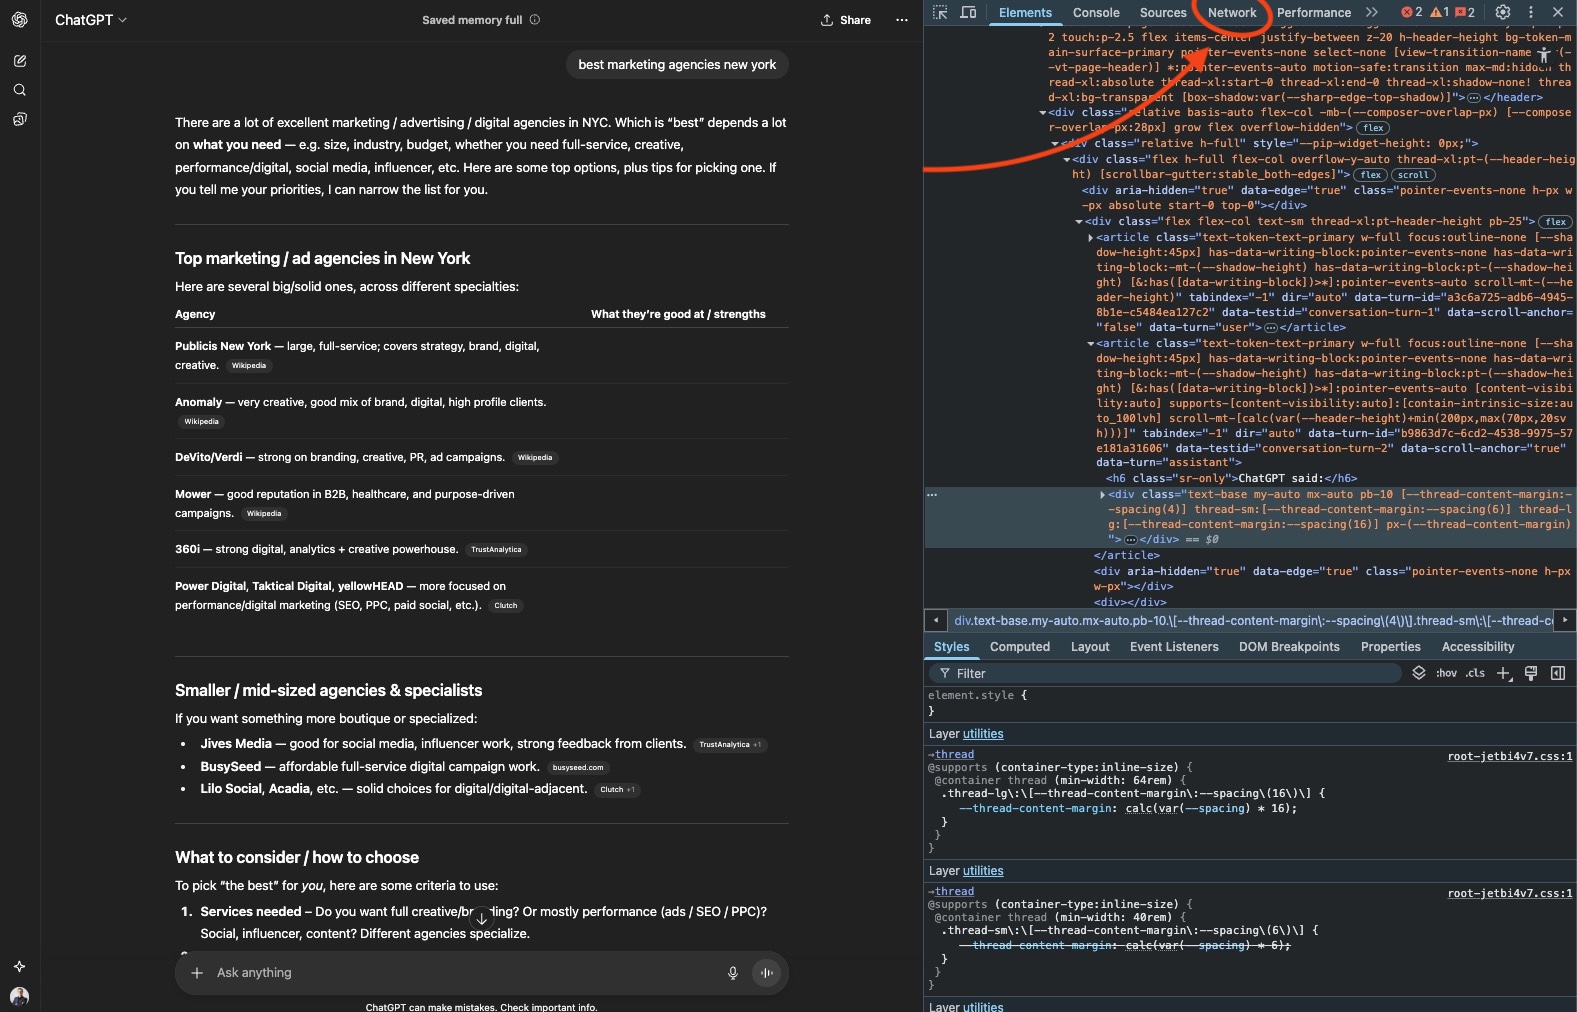The height and width of the screenshot is (1012, 1577).
Task: Switch to the Computed pane tab
Action: 1020,647
